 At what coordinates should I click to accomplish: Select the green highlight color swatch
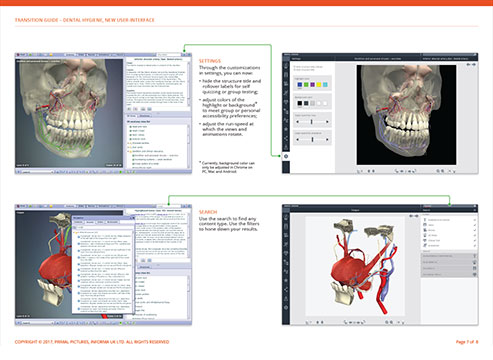tap(306, 85)
